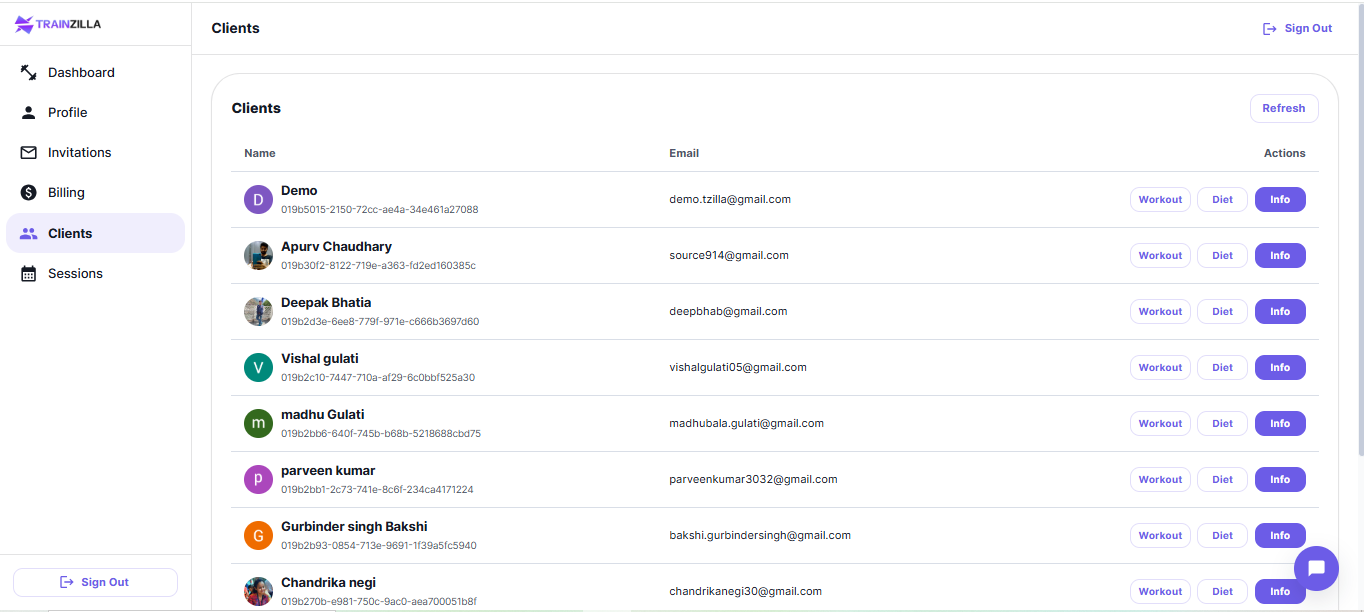Click Workout for madhu Gulati
Viewport: 1364px width, 612px height.
[x=1159, y=423]
